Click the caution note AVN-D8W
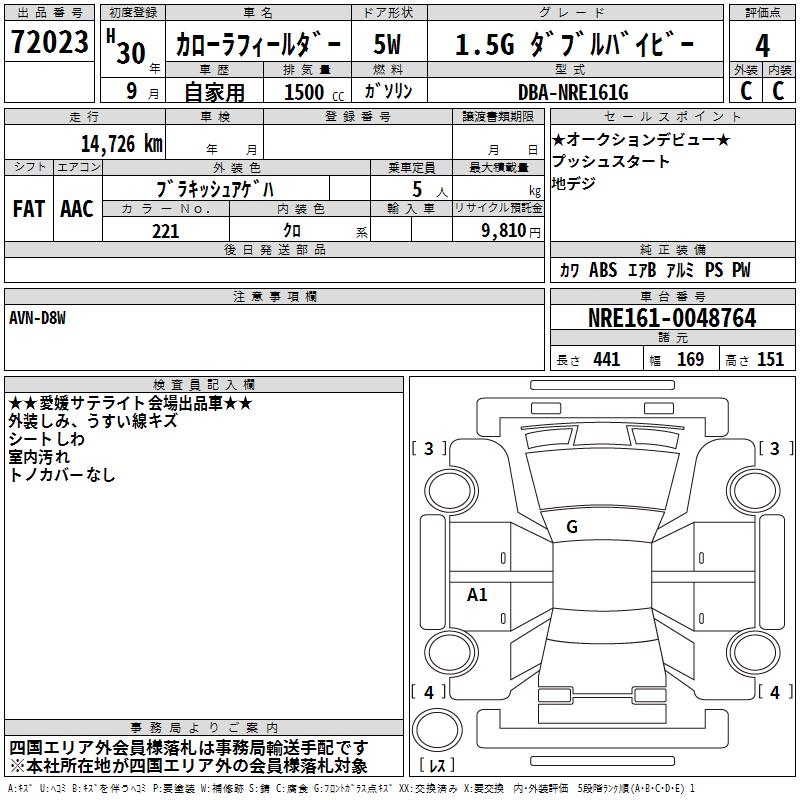800x800 pixels. click(37, 318)
